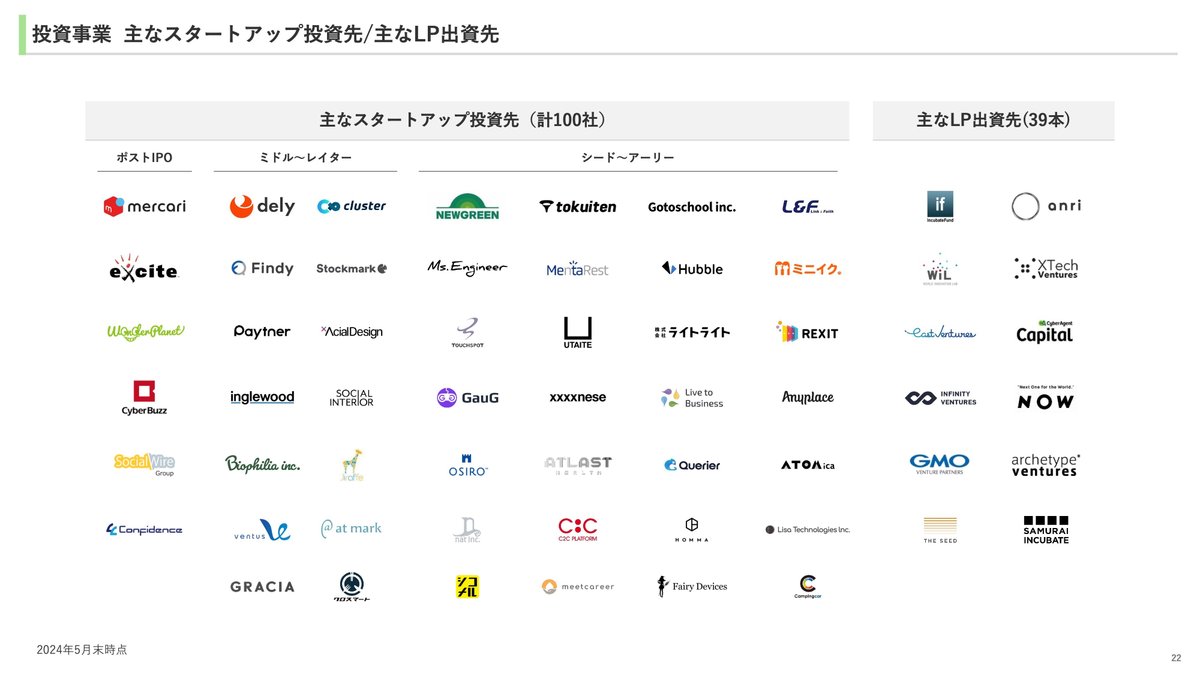
Task: Click the XTech Ventures logo
Action: (1046, 268)
